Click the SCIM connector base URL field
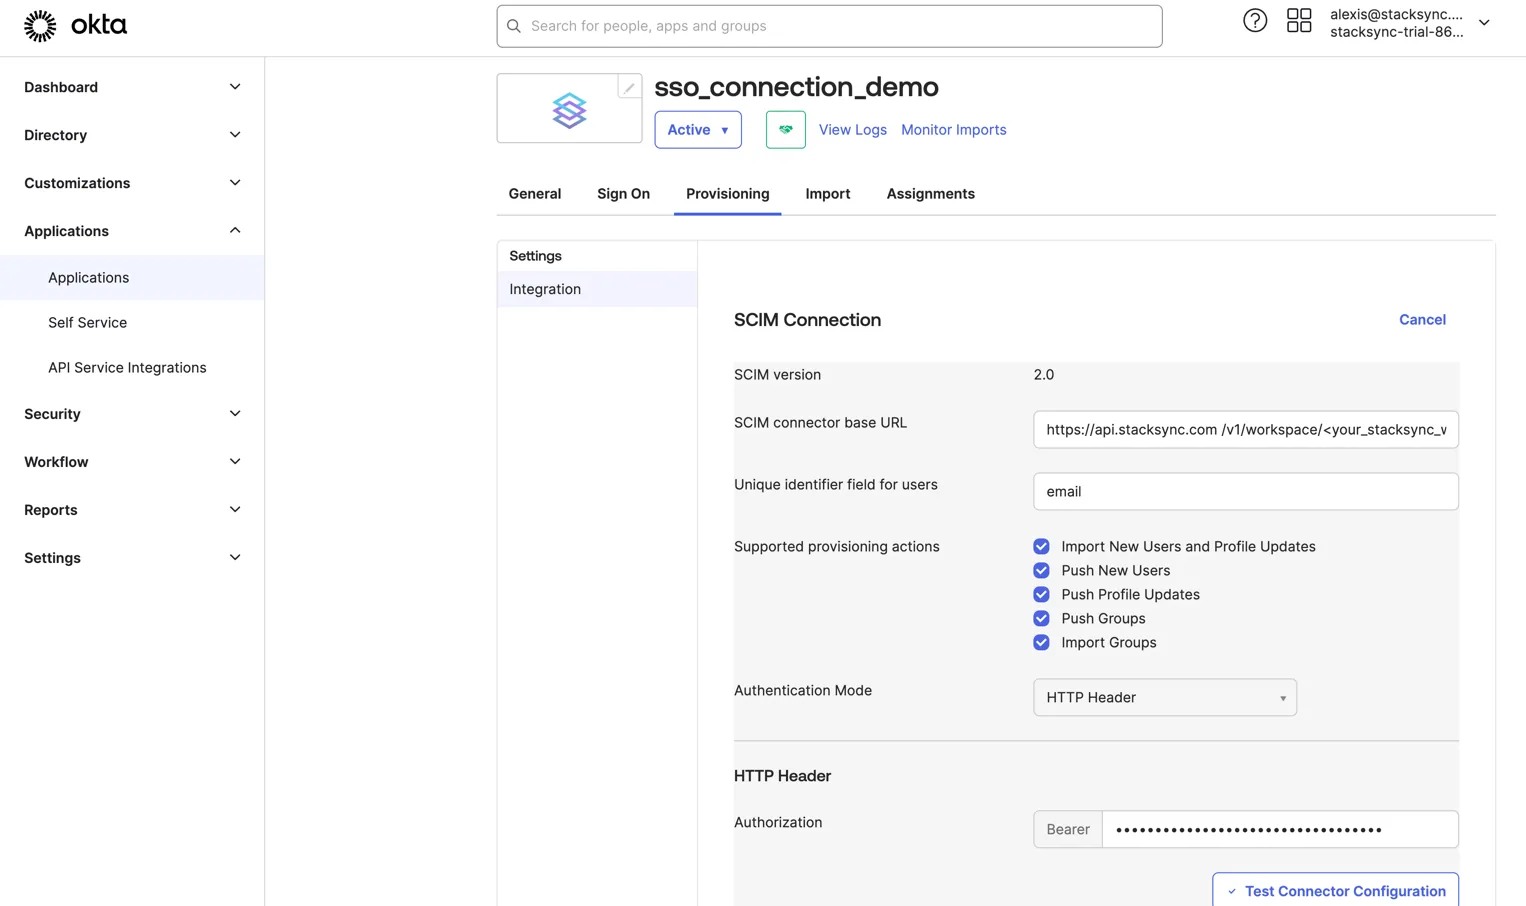This screenshot has height=906, width=1526. point(1246,430)
